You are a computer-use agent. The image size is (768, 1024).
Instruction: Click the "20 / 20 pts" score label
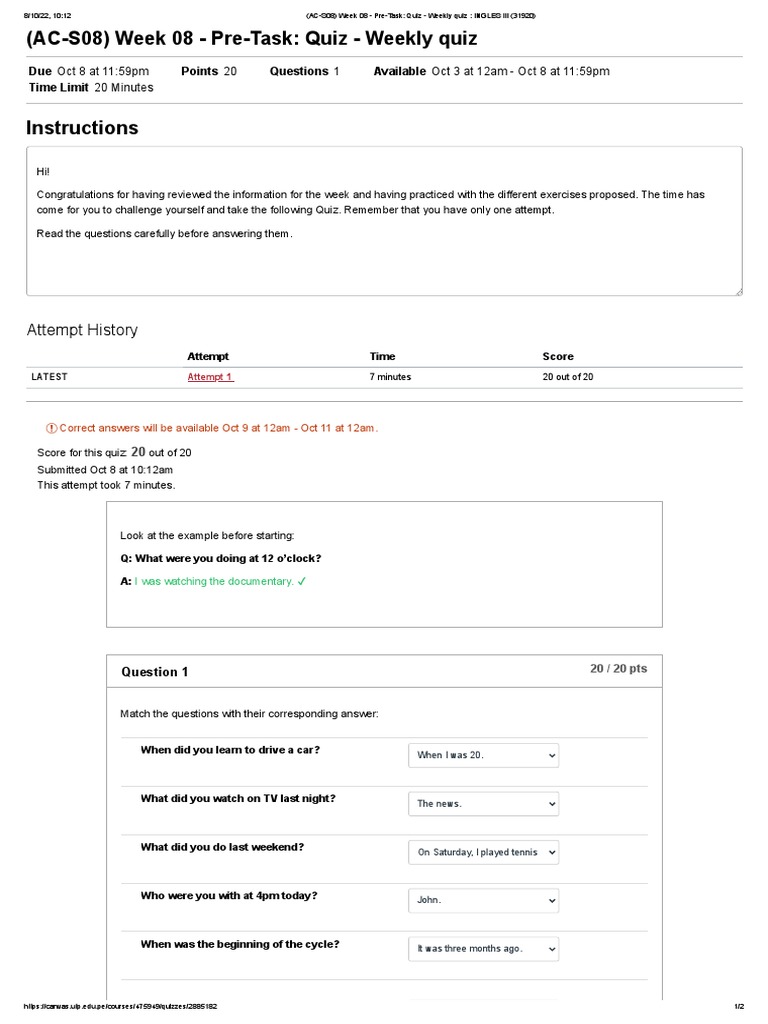[618, 669]
